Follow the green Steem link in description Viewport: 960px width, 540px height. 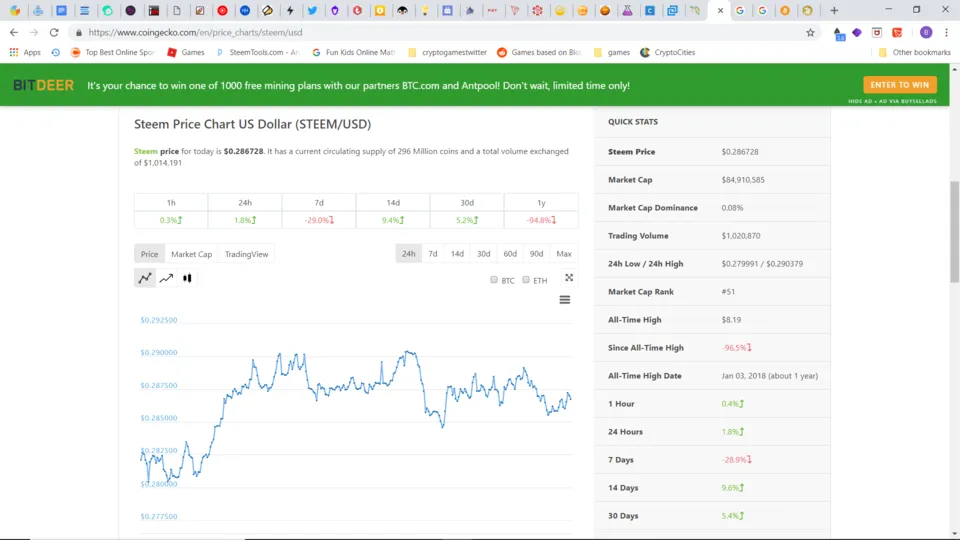[x=146, y=151]
